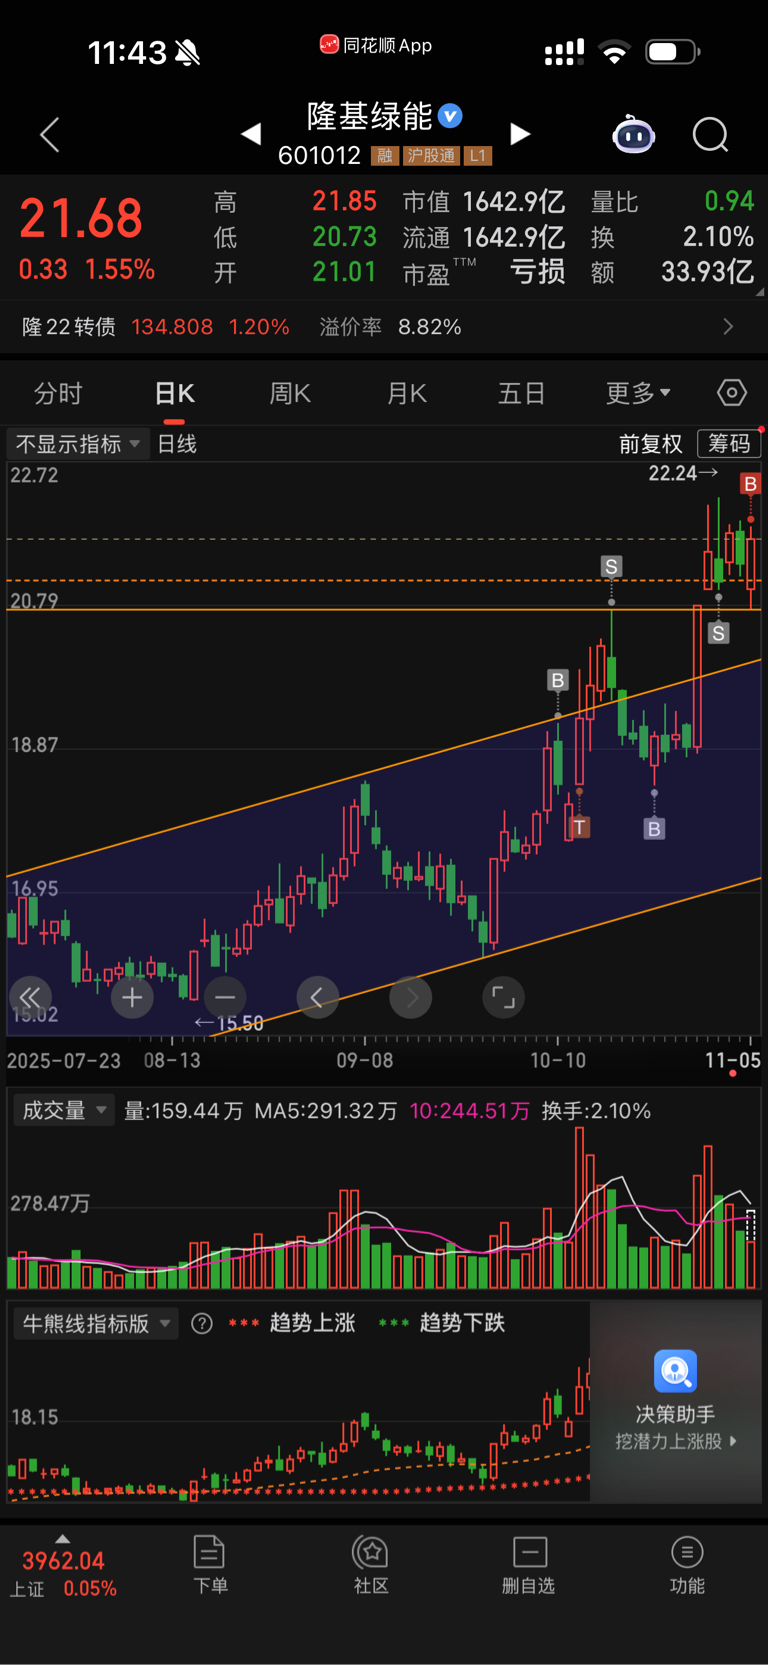The image size is (768, 1665).
Task: Open 牛熊线指标版 dropdown
Action: click(96, 1324)
